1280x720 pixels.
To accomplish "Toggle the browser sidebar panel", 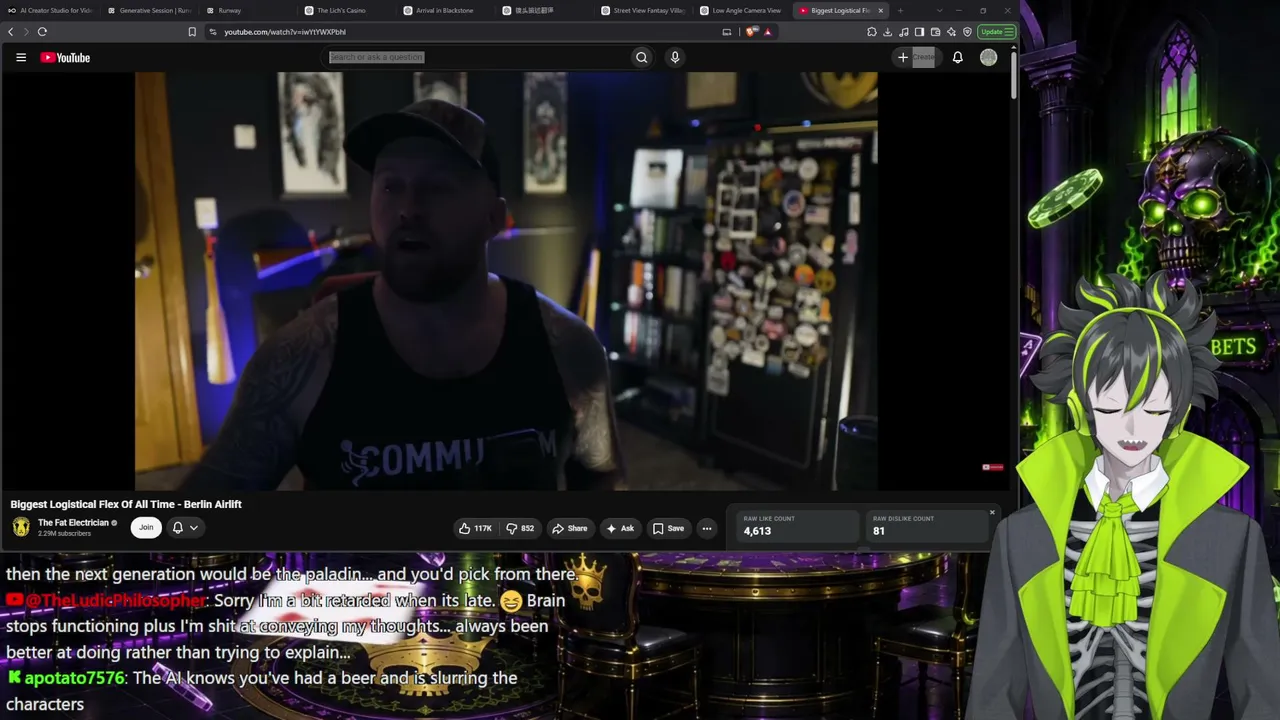I will coord(919,31).
